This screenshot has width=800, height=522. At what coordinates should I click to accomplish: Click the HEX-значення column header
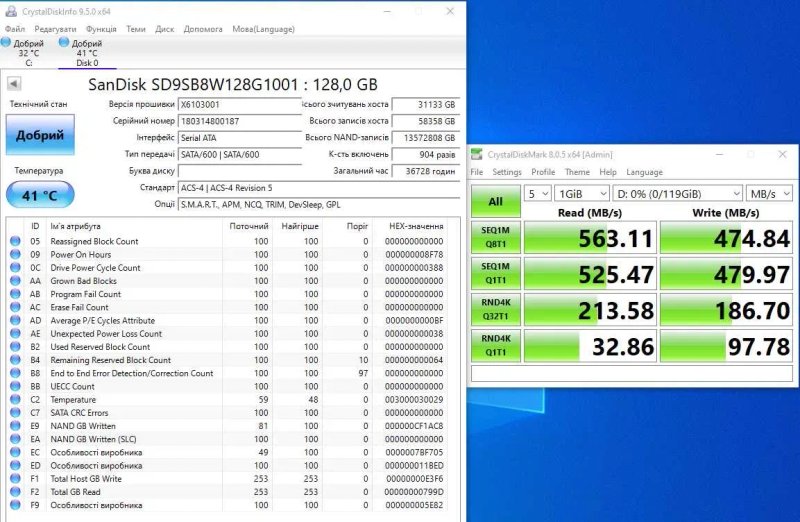416,226
